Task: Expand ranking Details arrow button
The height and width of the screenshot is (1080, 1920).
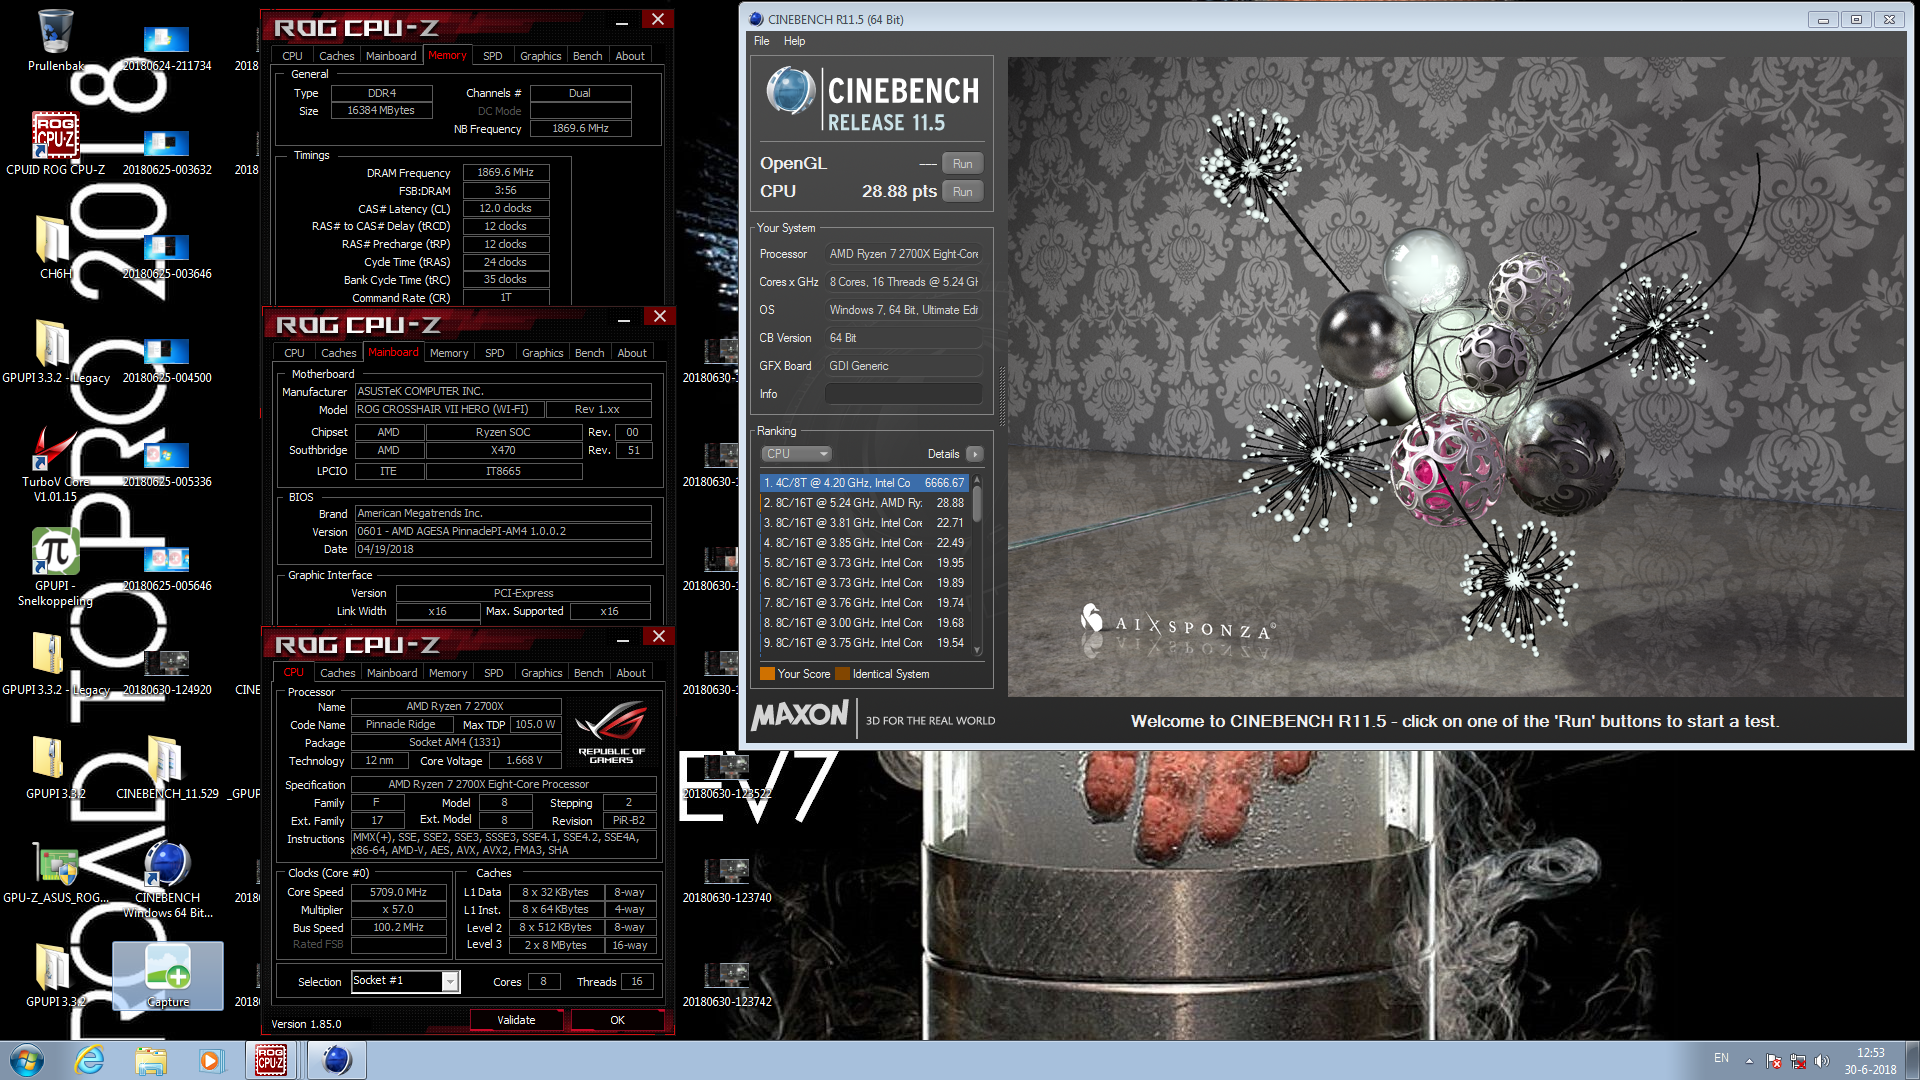Action: tap(975, 454)
